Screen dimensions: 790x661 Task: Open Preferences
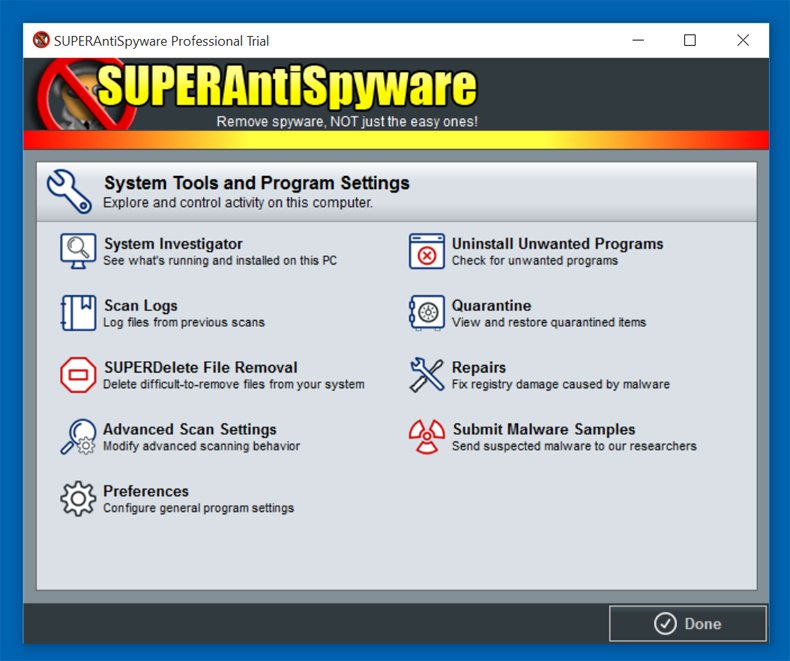pos(146,491)
